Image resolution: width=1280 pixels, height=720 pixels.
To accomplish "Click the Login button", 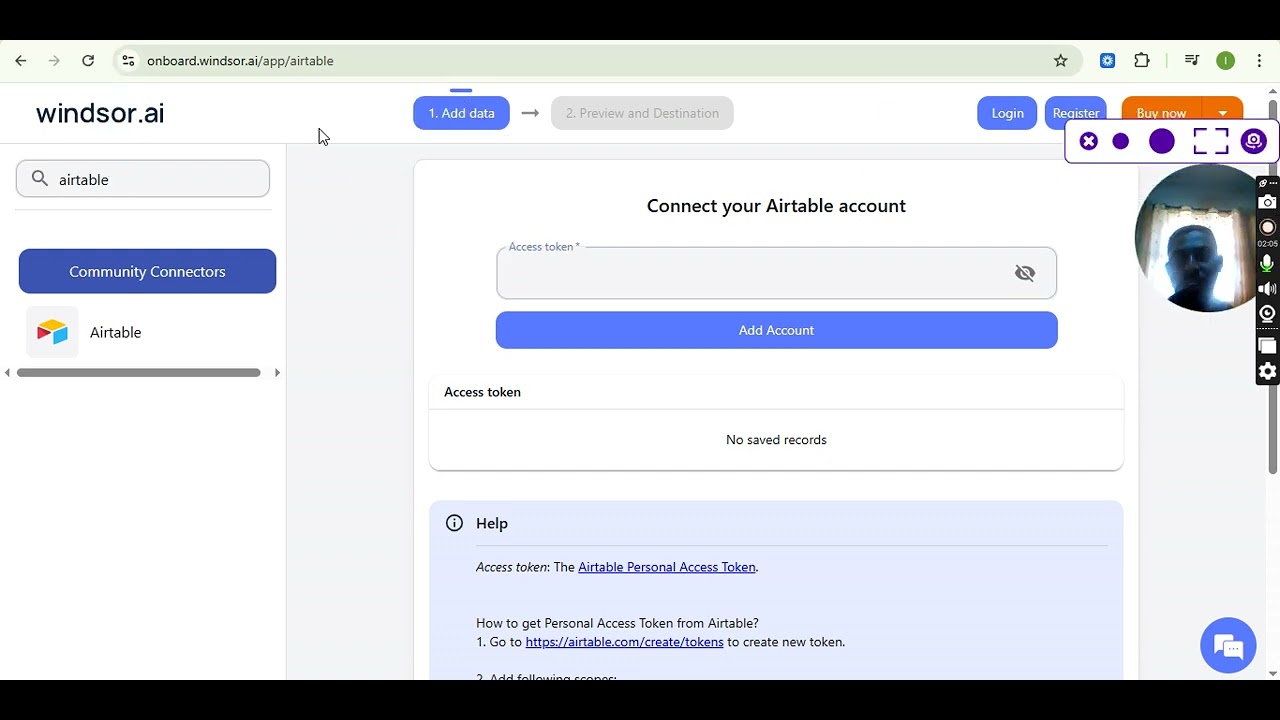I will [x=1007, y=113].
